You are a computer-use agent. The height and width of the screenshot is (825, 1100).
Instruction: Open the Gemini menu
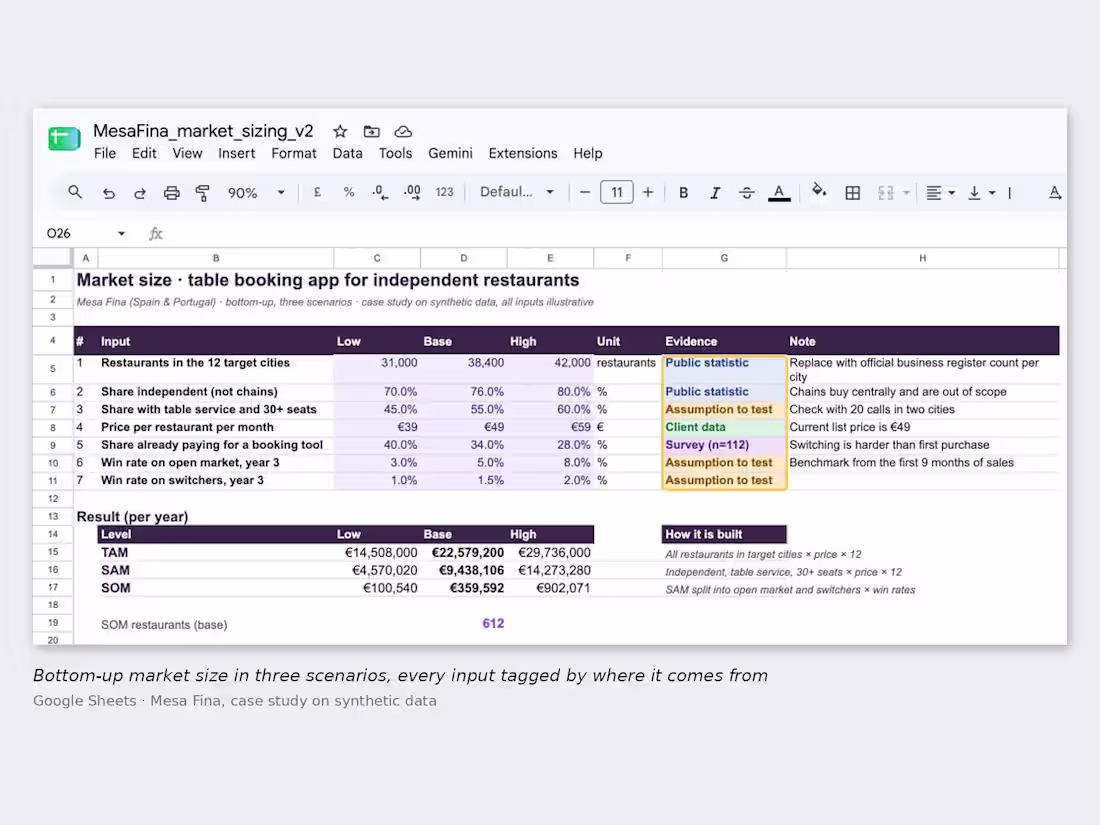(450, 153)
